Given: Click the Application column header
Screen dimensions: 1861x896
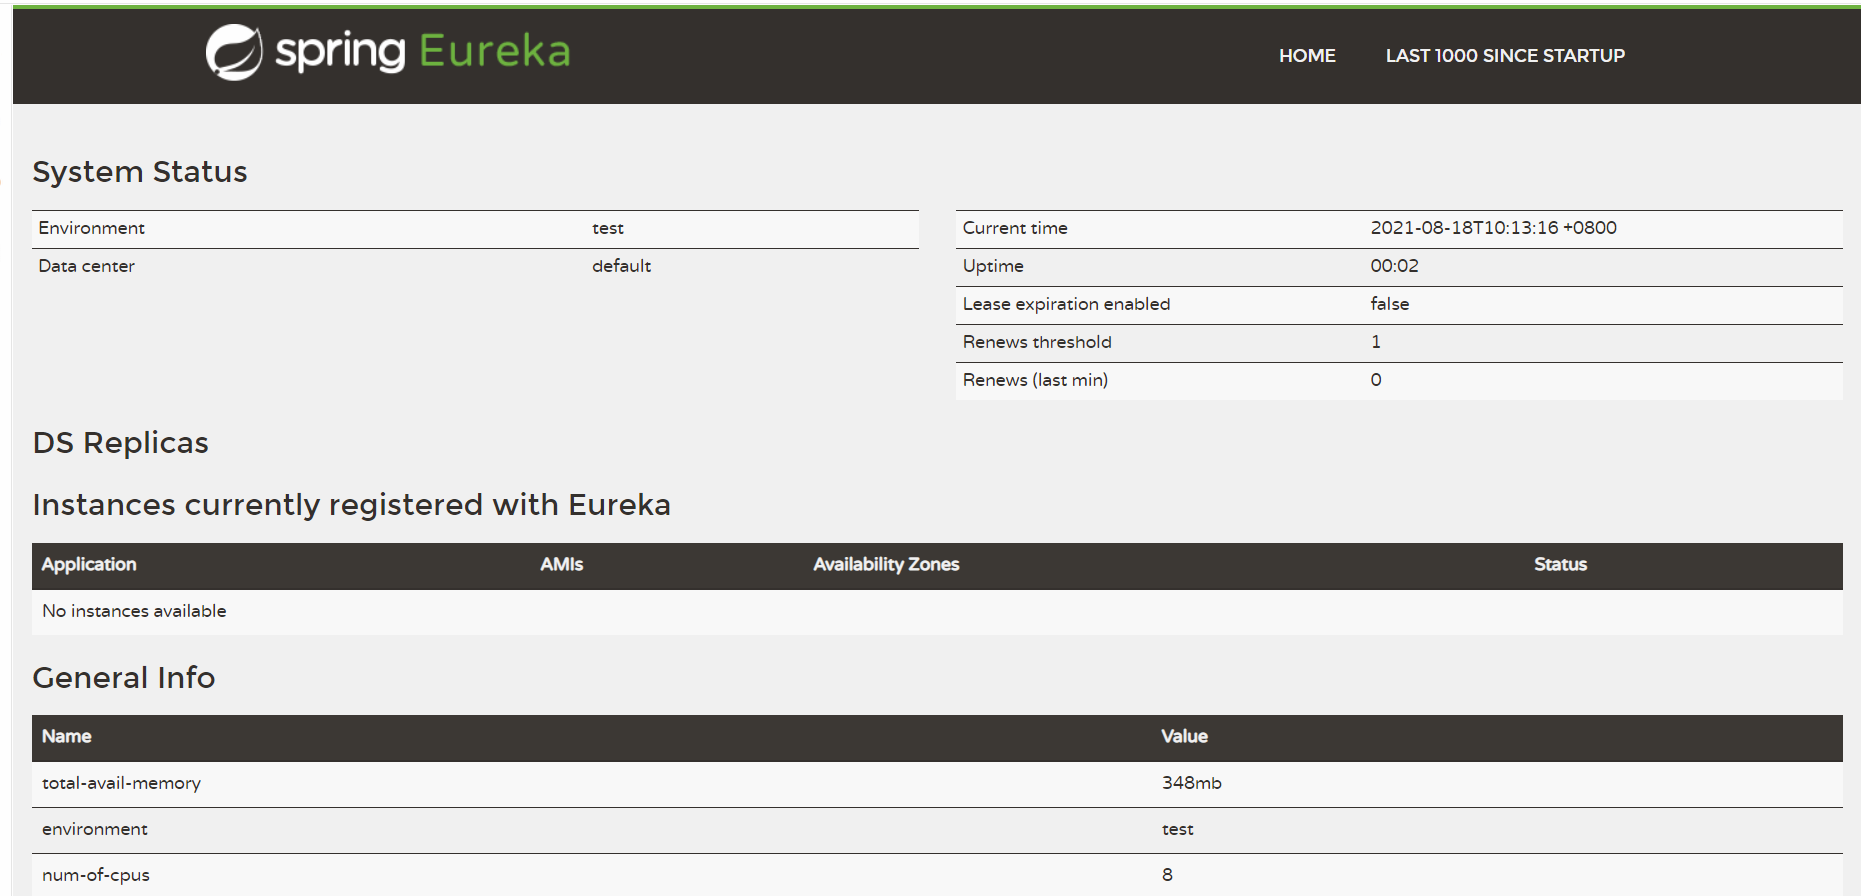Looking at the screenshot, I should click(89, 564).
